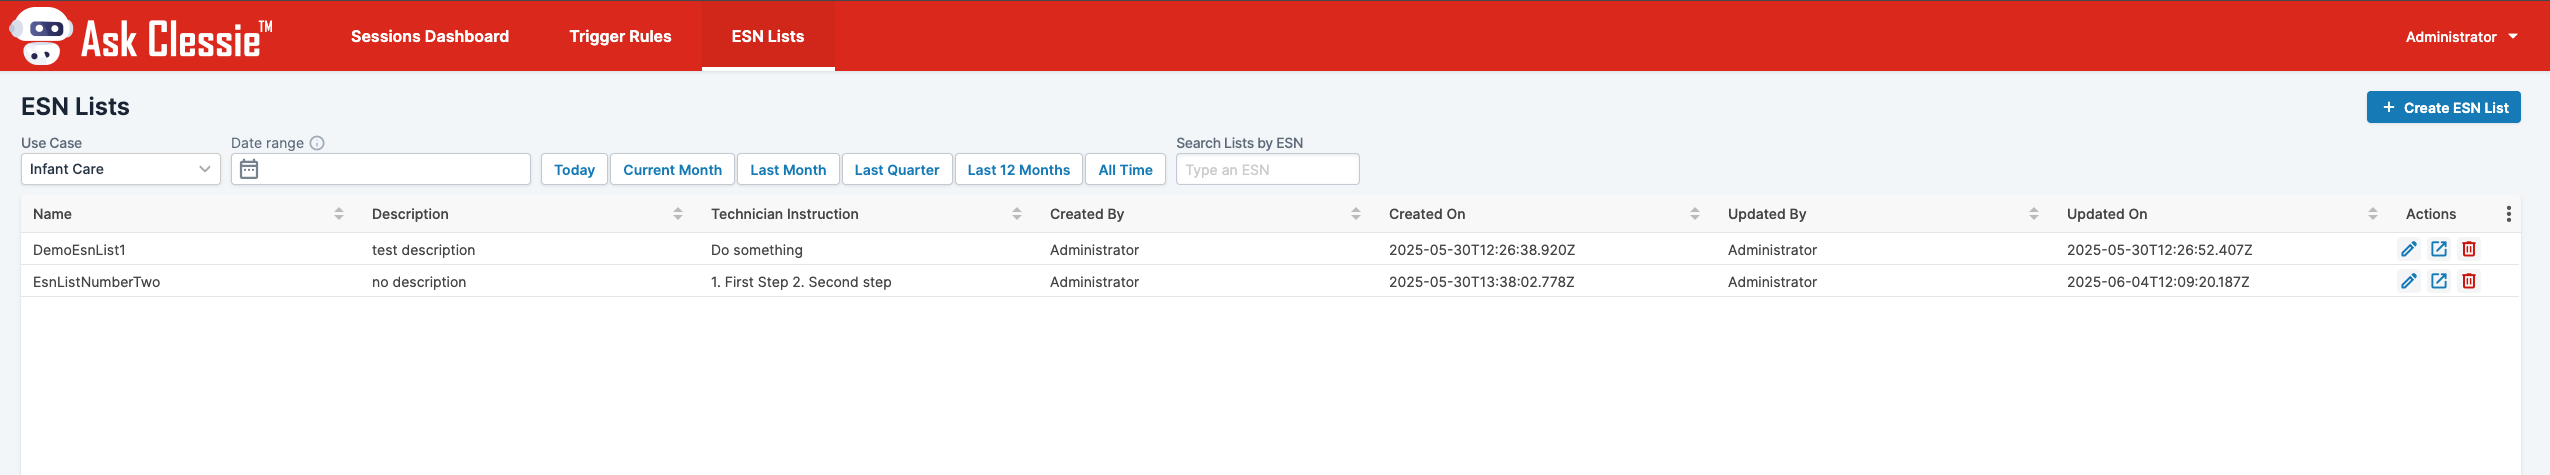Viewport: 2550px width, 475px height.
Task: Go to Sessions Dashboard tab
Action: pos(430,37)
